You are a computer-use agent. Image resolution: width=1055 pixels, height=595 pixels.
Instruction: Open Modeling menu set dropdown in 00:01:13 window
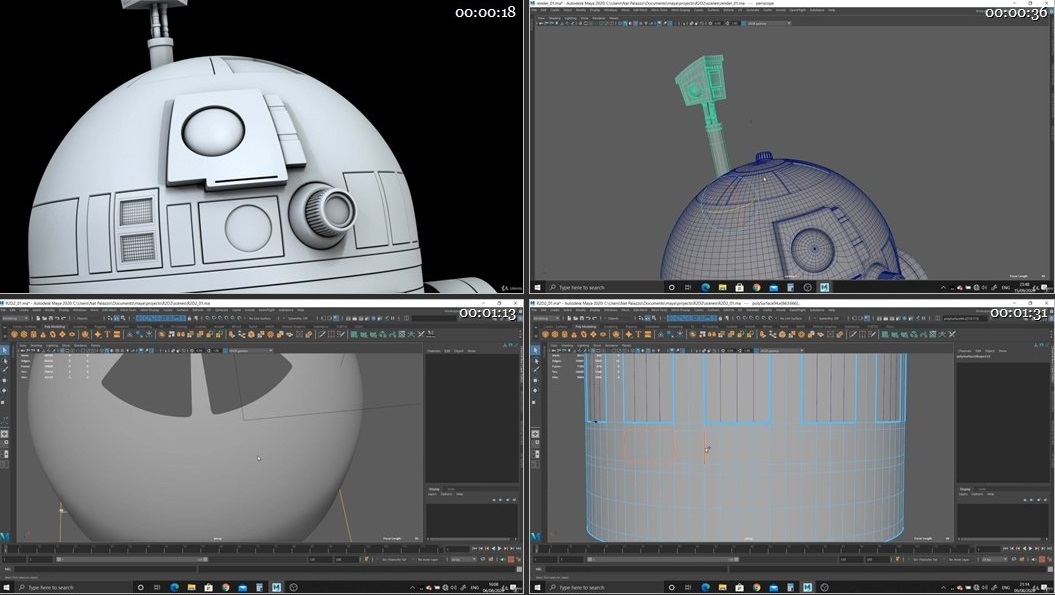pos(15,318)
